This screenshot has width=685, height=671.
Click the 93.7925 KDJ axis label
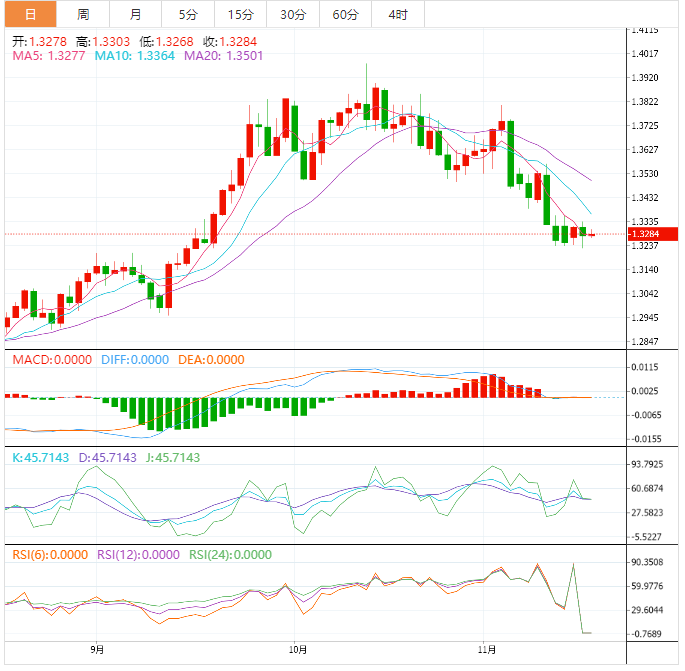tap(647, 464)
